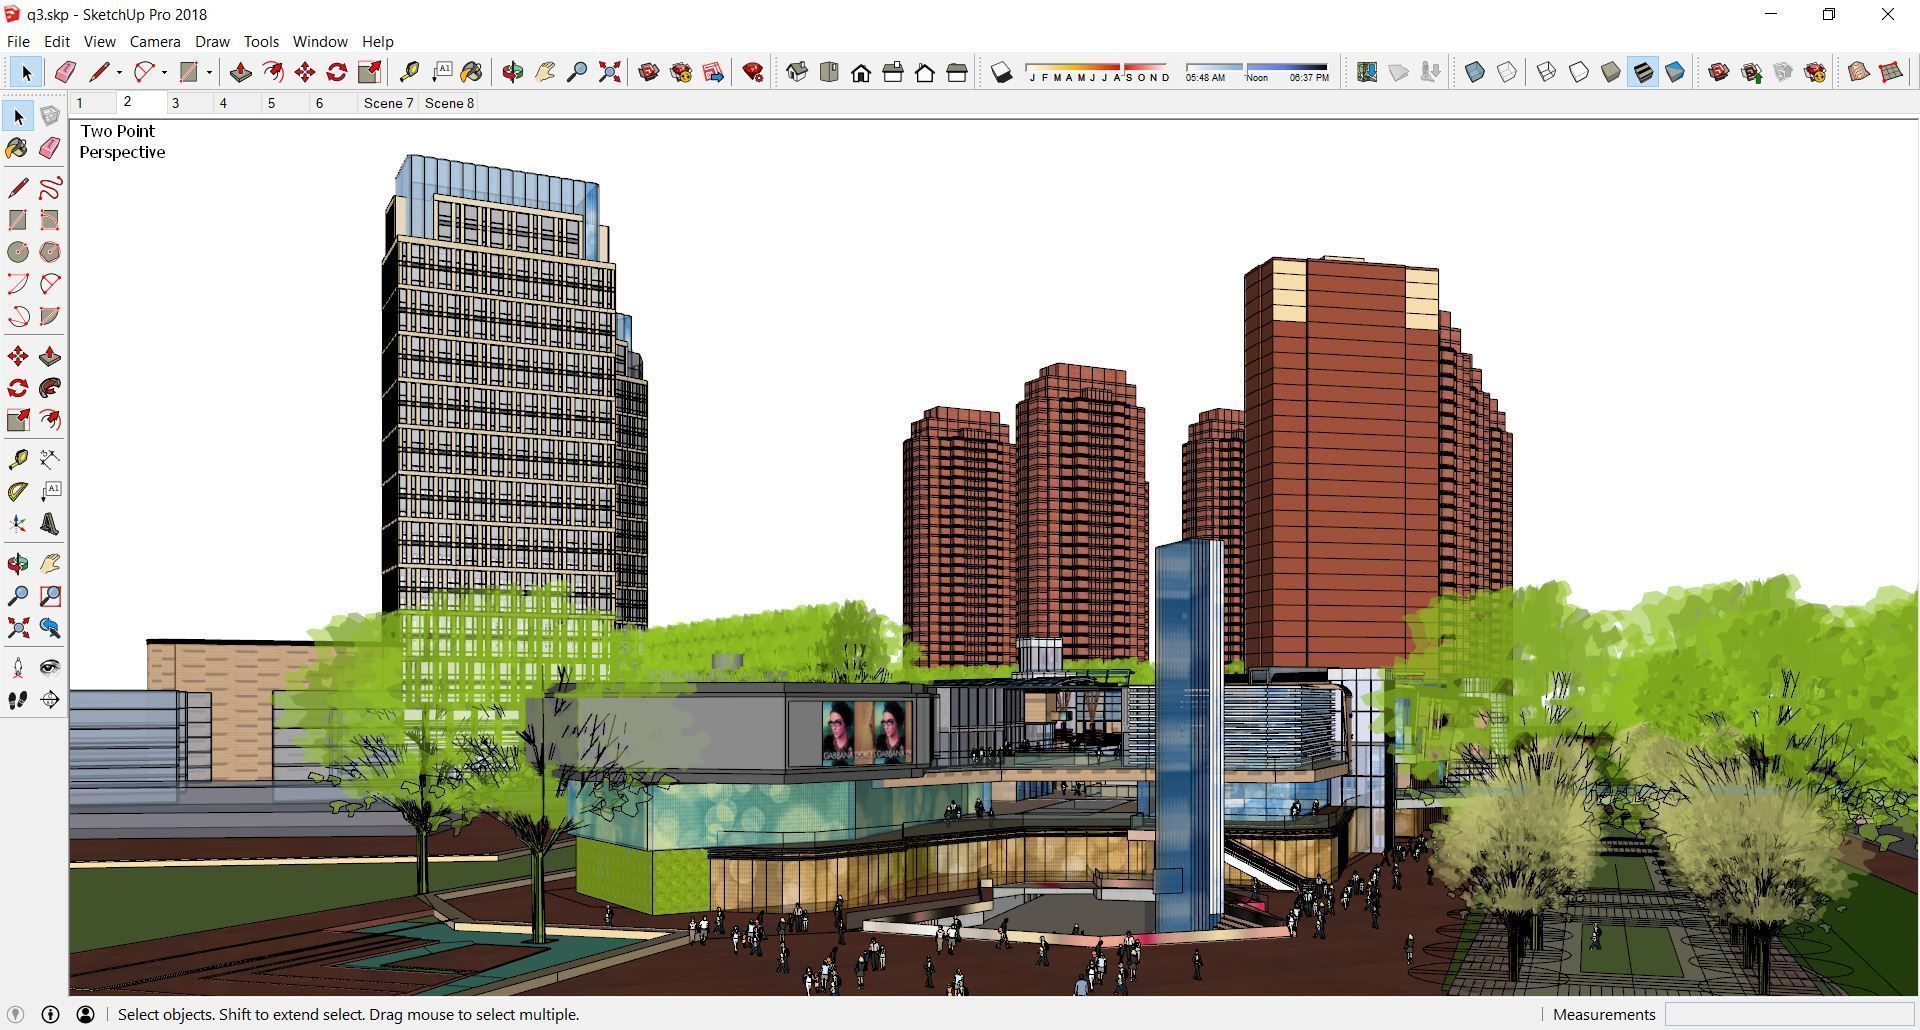Viewport: 1920px width, 1030px height.
Task: Activate the Section Plane tool
Action: (50, 700)
